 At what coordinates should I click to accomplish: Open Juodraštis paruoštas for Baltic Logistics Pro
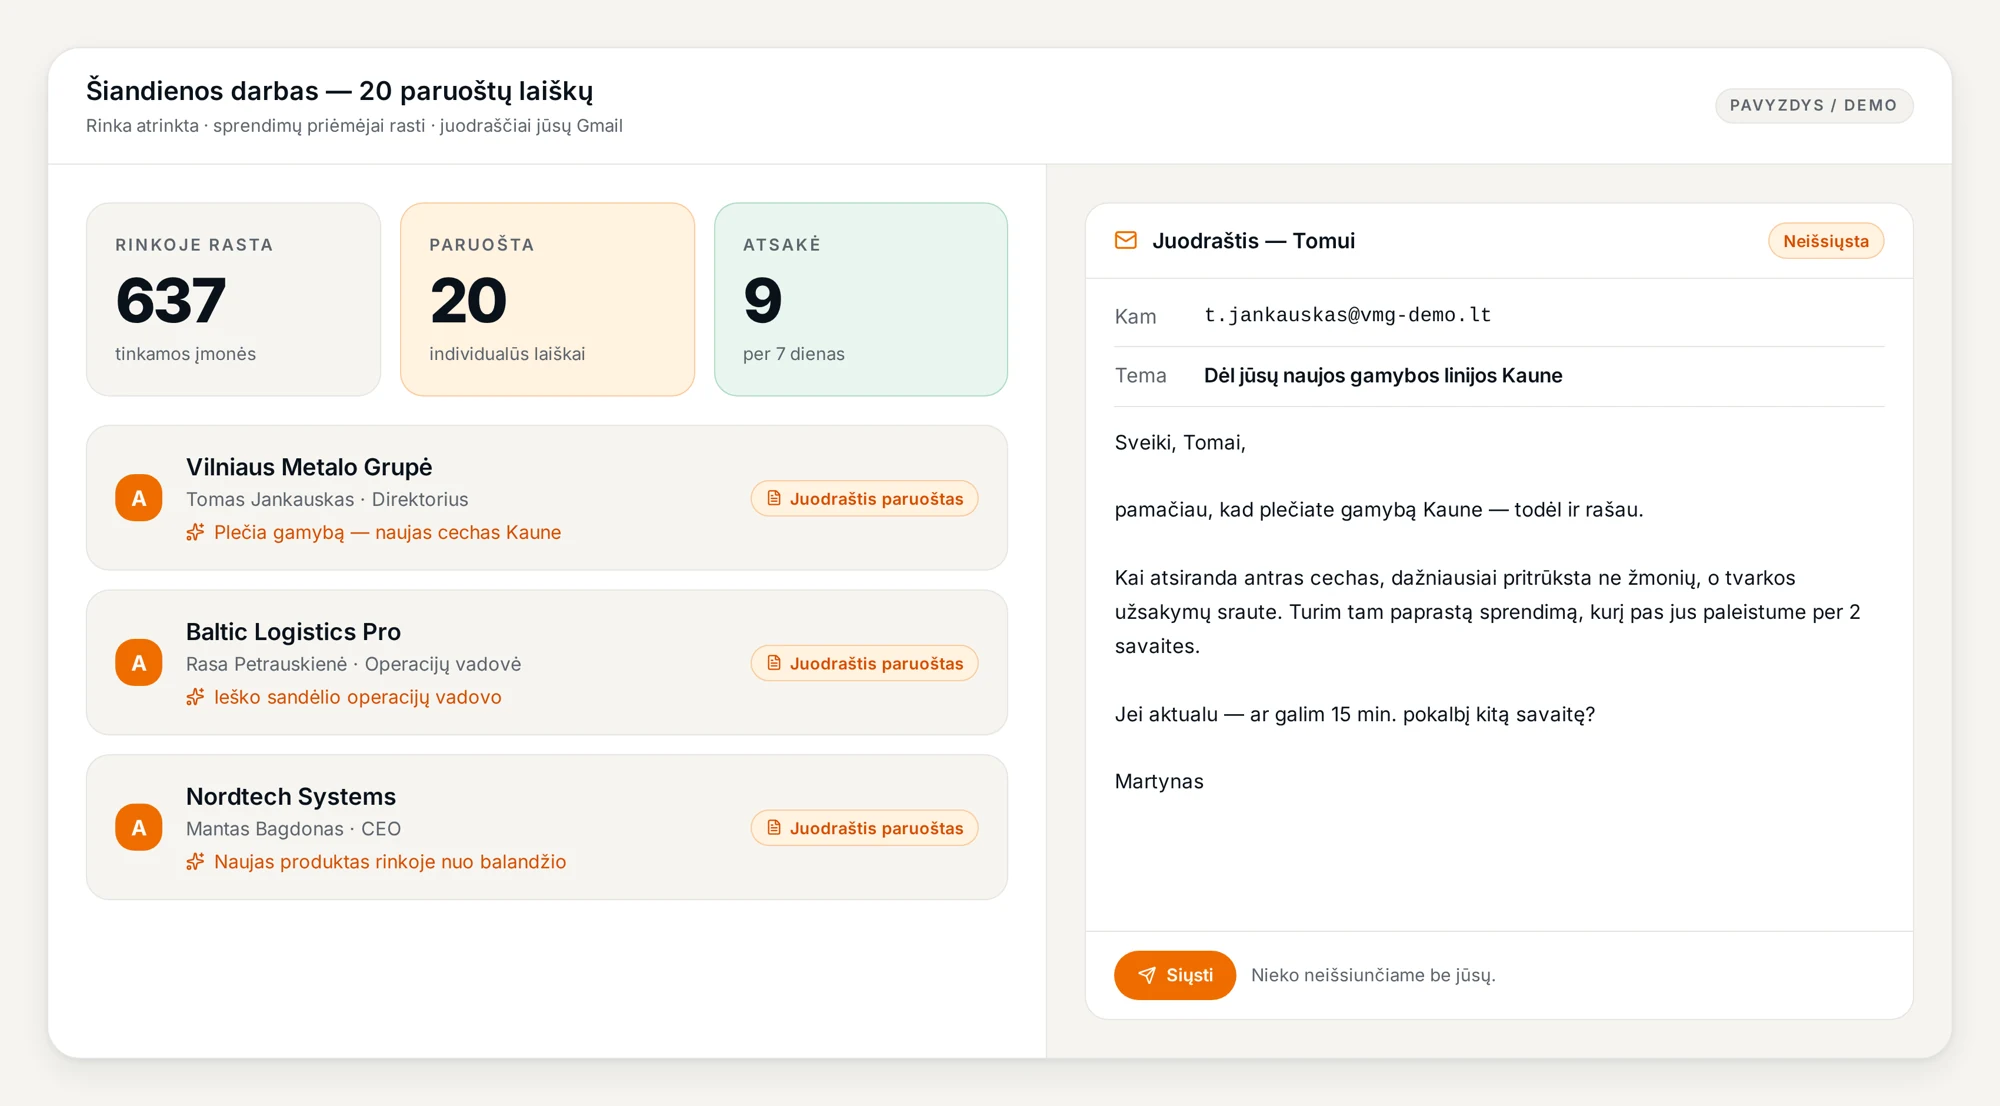click(864, 663)
